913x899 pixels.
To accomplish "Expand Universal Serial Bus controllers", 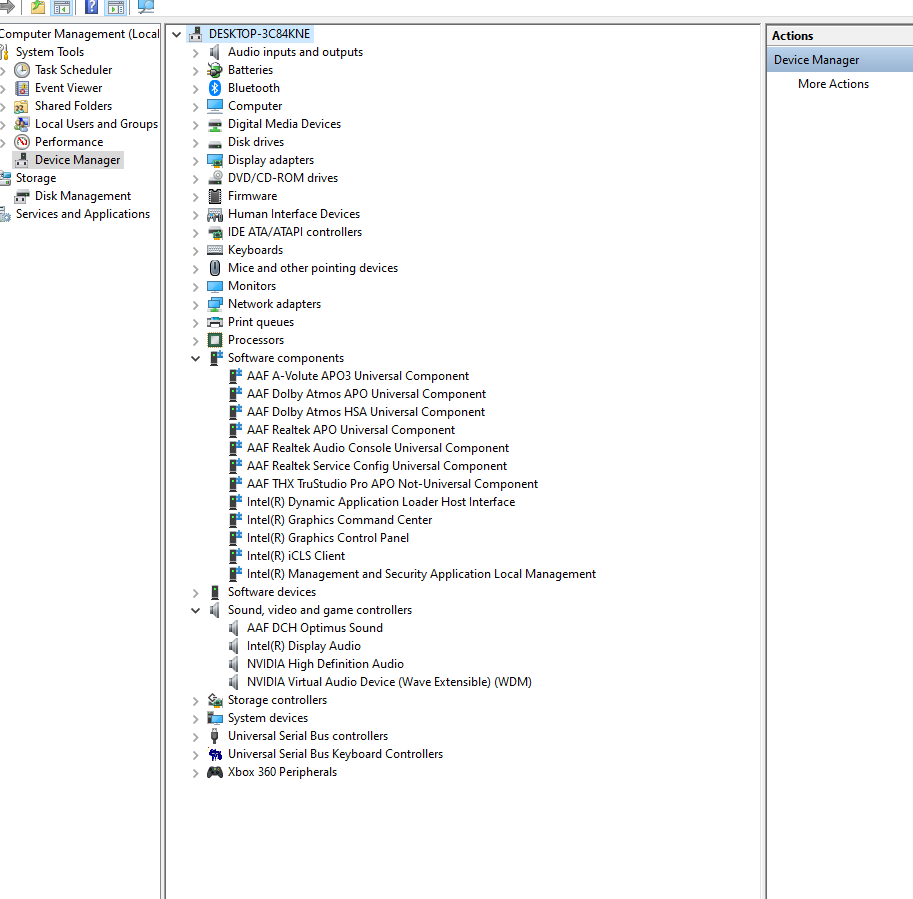I will [195, 737].
